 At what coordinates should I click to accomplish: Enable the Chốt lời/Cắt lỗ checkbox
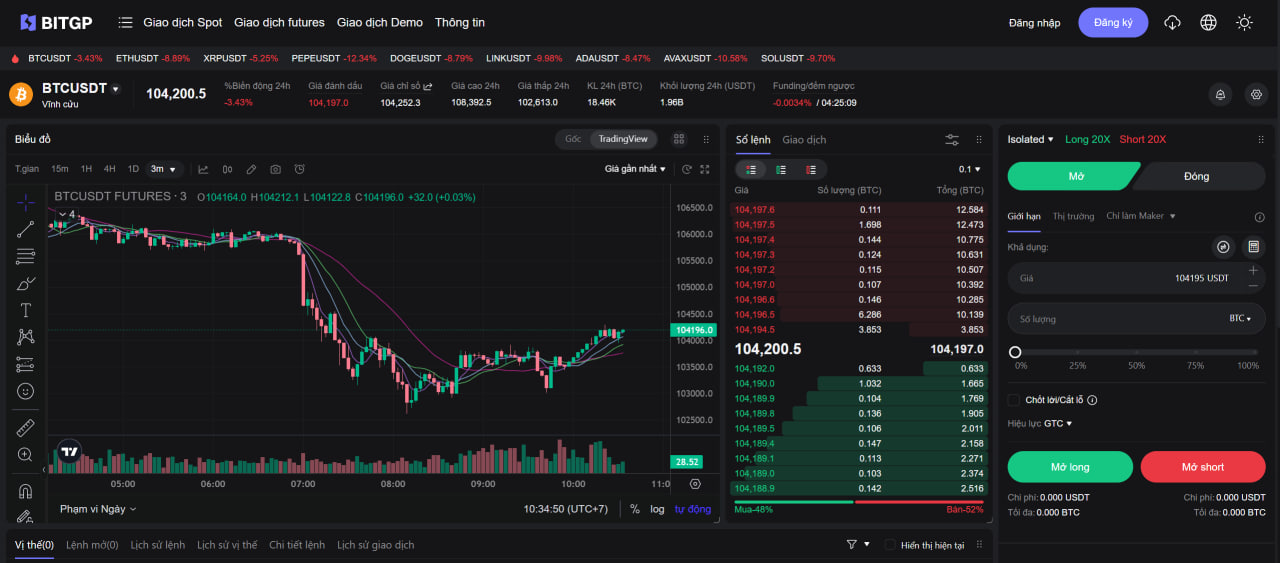pyautogui.click(x=1014, y=400)
